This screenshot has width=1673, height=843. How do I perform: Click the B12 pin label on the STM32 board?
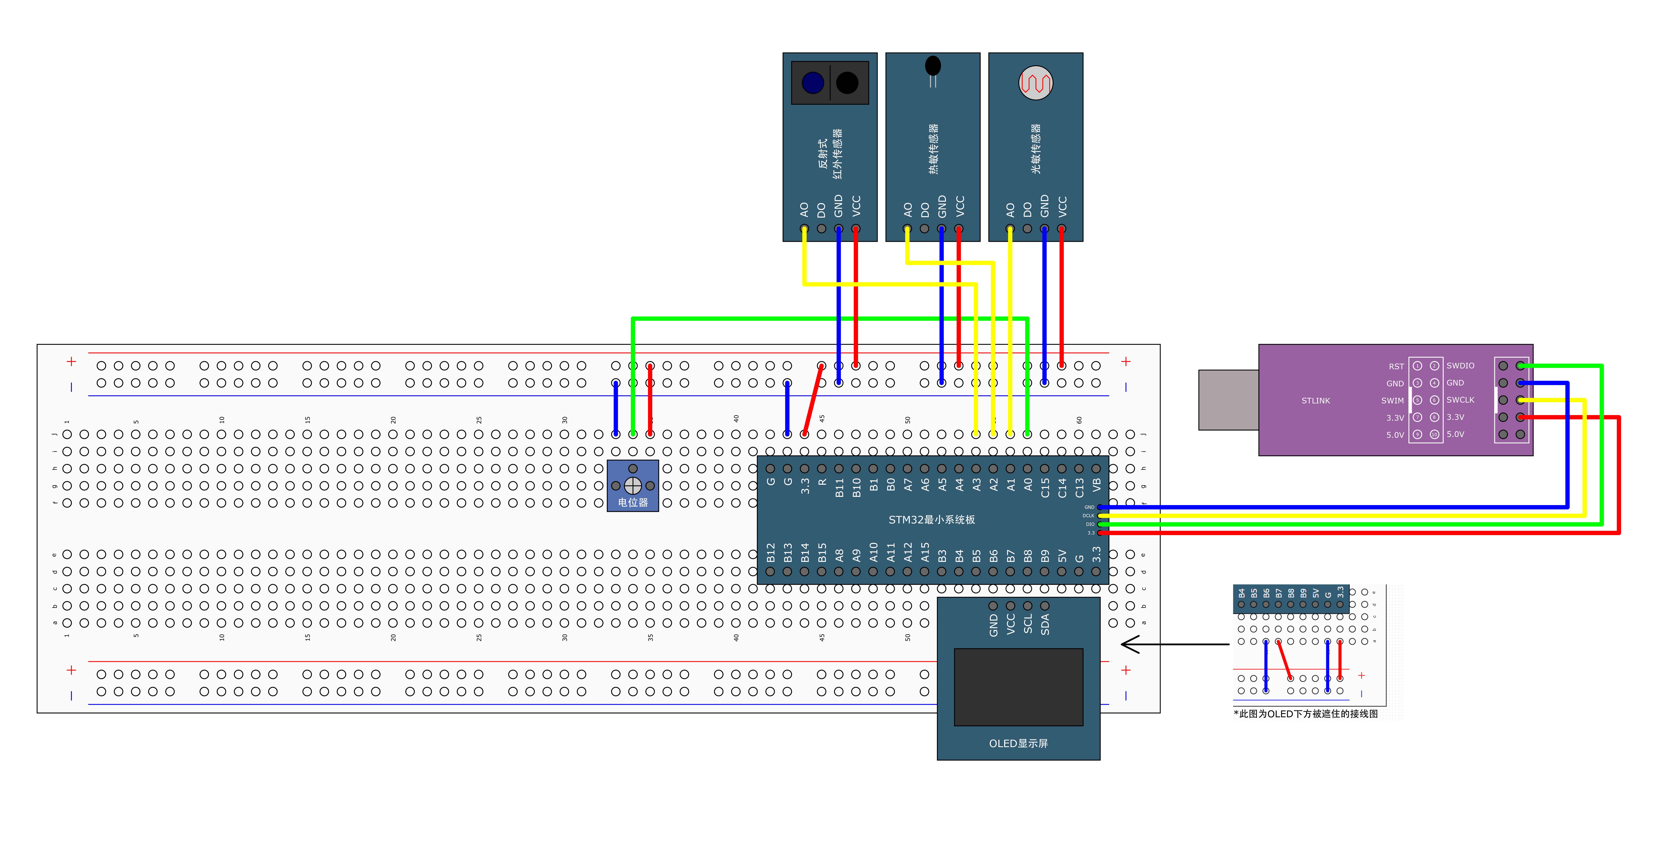tap(771, 553)
